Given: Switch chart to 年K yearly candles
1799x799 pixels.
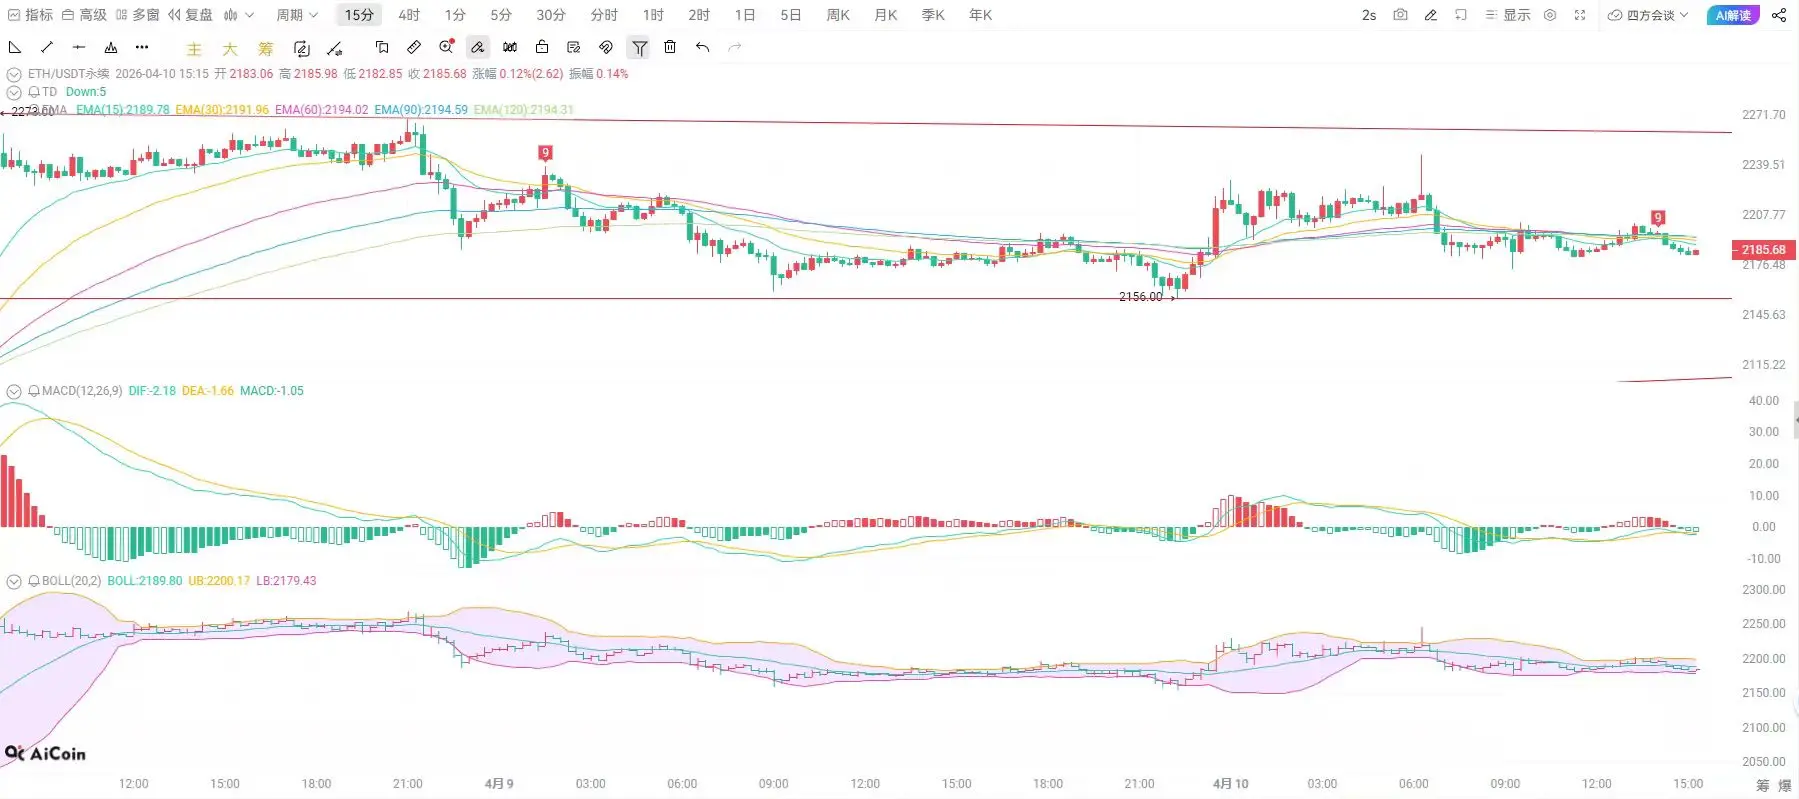Looking at the screenshot, I should pyautogui.click(x=981, y=15).
